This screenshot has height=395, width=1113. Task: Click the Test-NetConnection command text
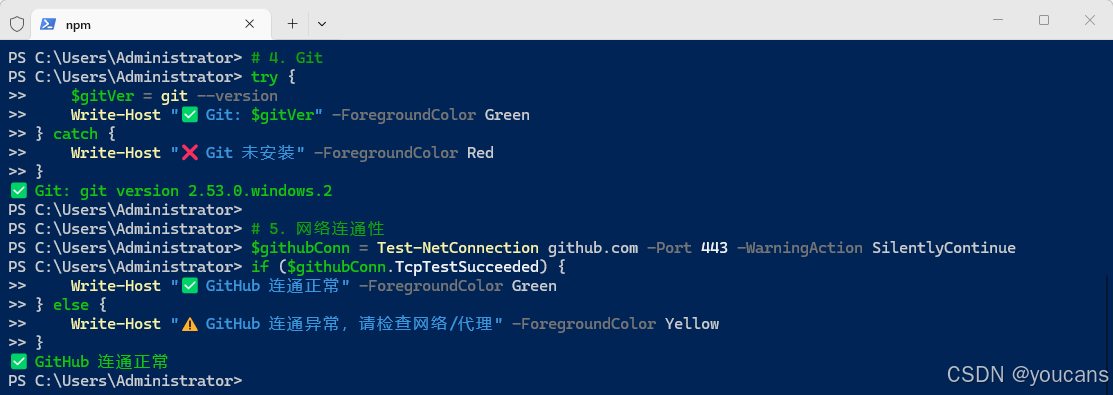click(x=458, y=248)
